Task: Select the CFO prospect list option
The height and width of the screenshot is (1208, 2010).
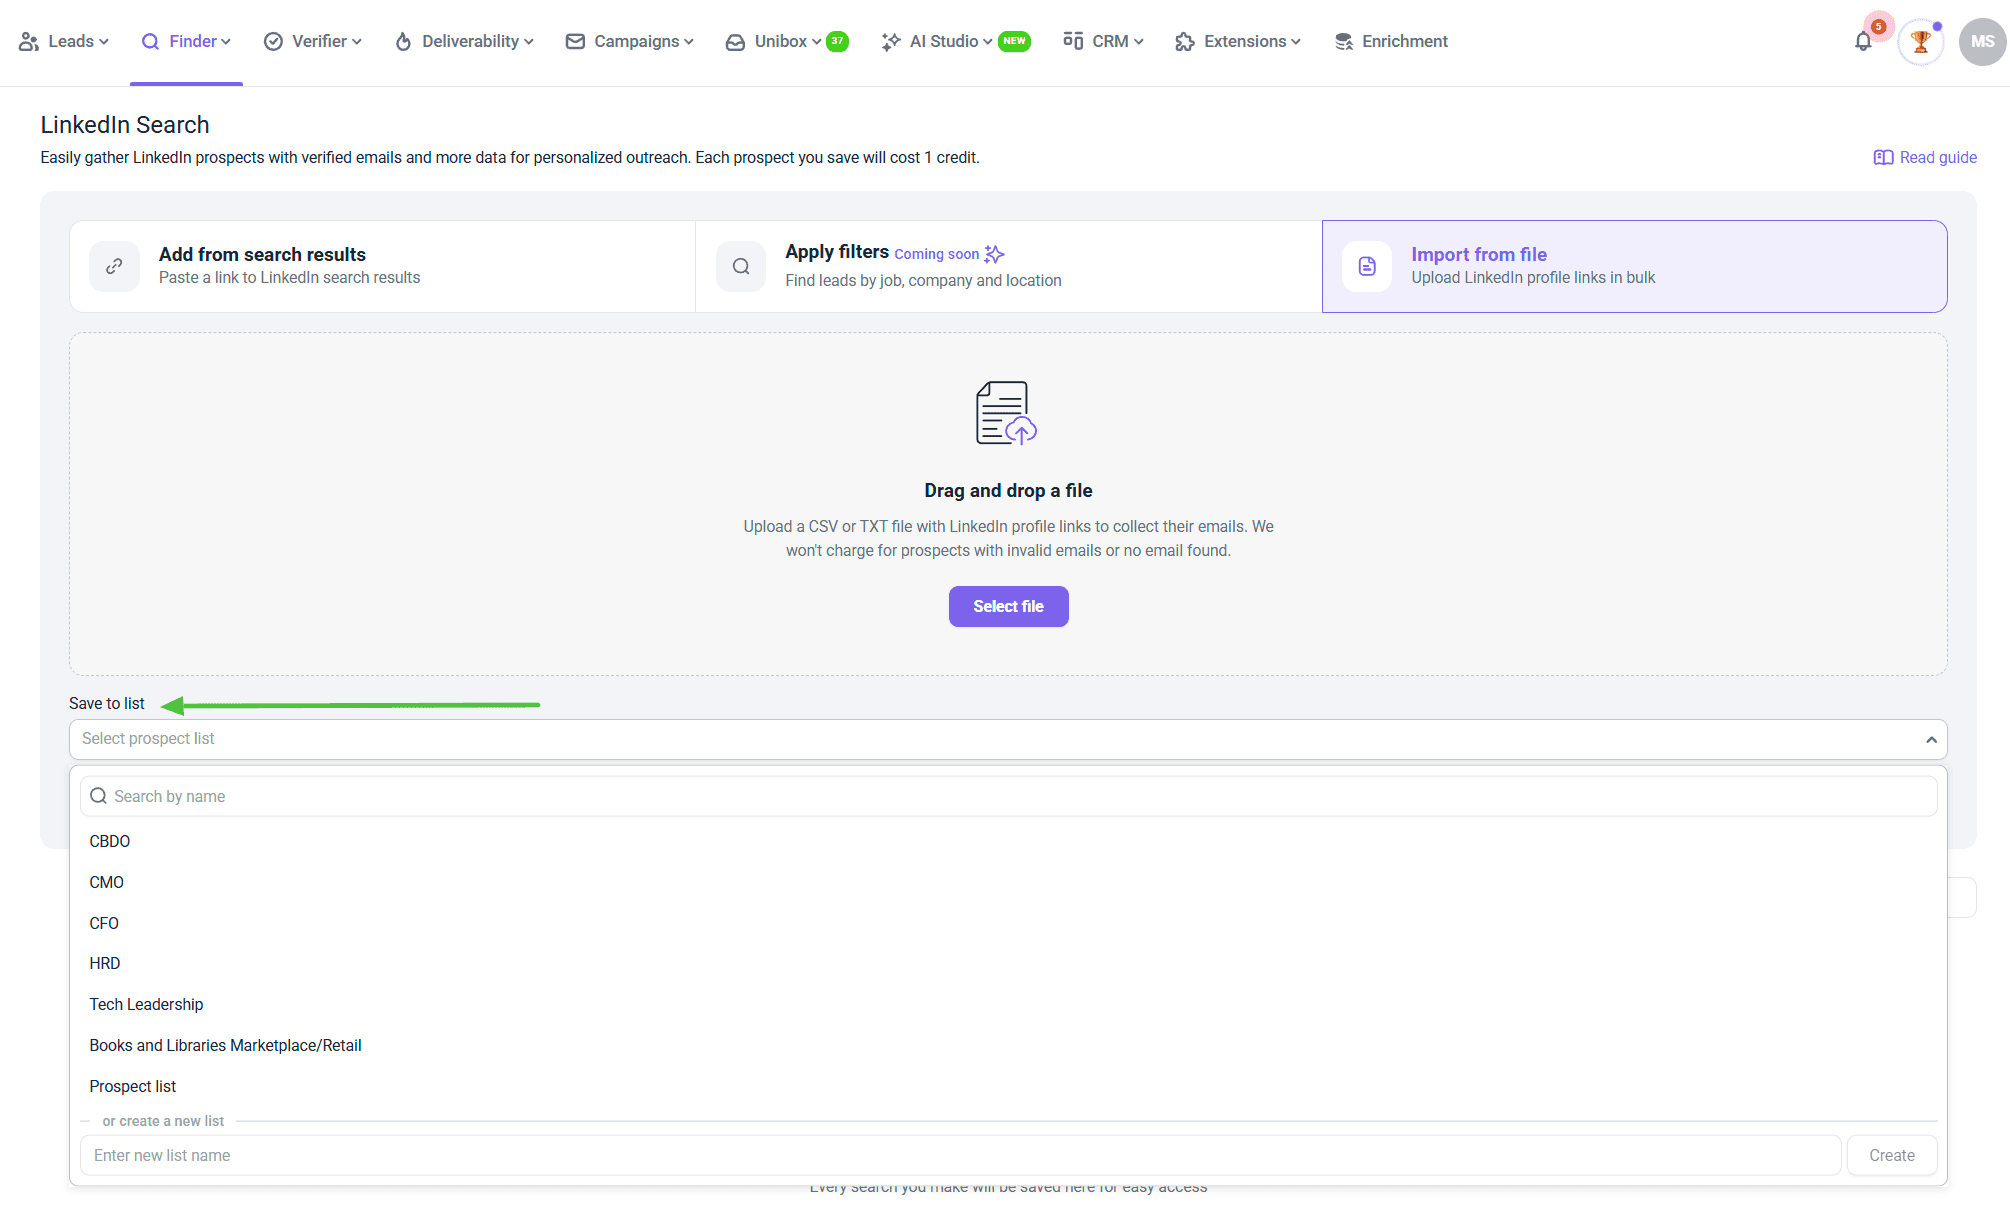Action: pos(104,923)
